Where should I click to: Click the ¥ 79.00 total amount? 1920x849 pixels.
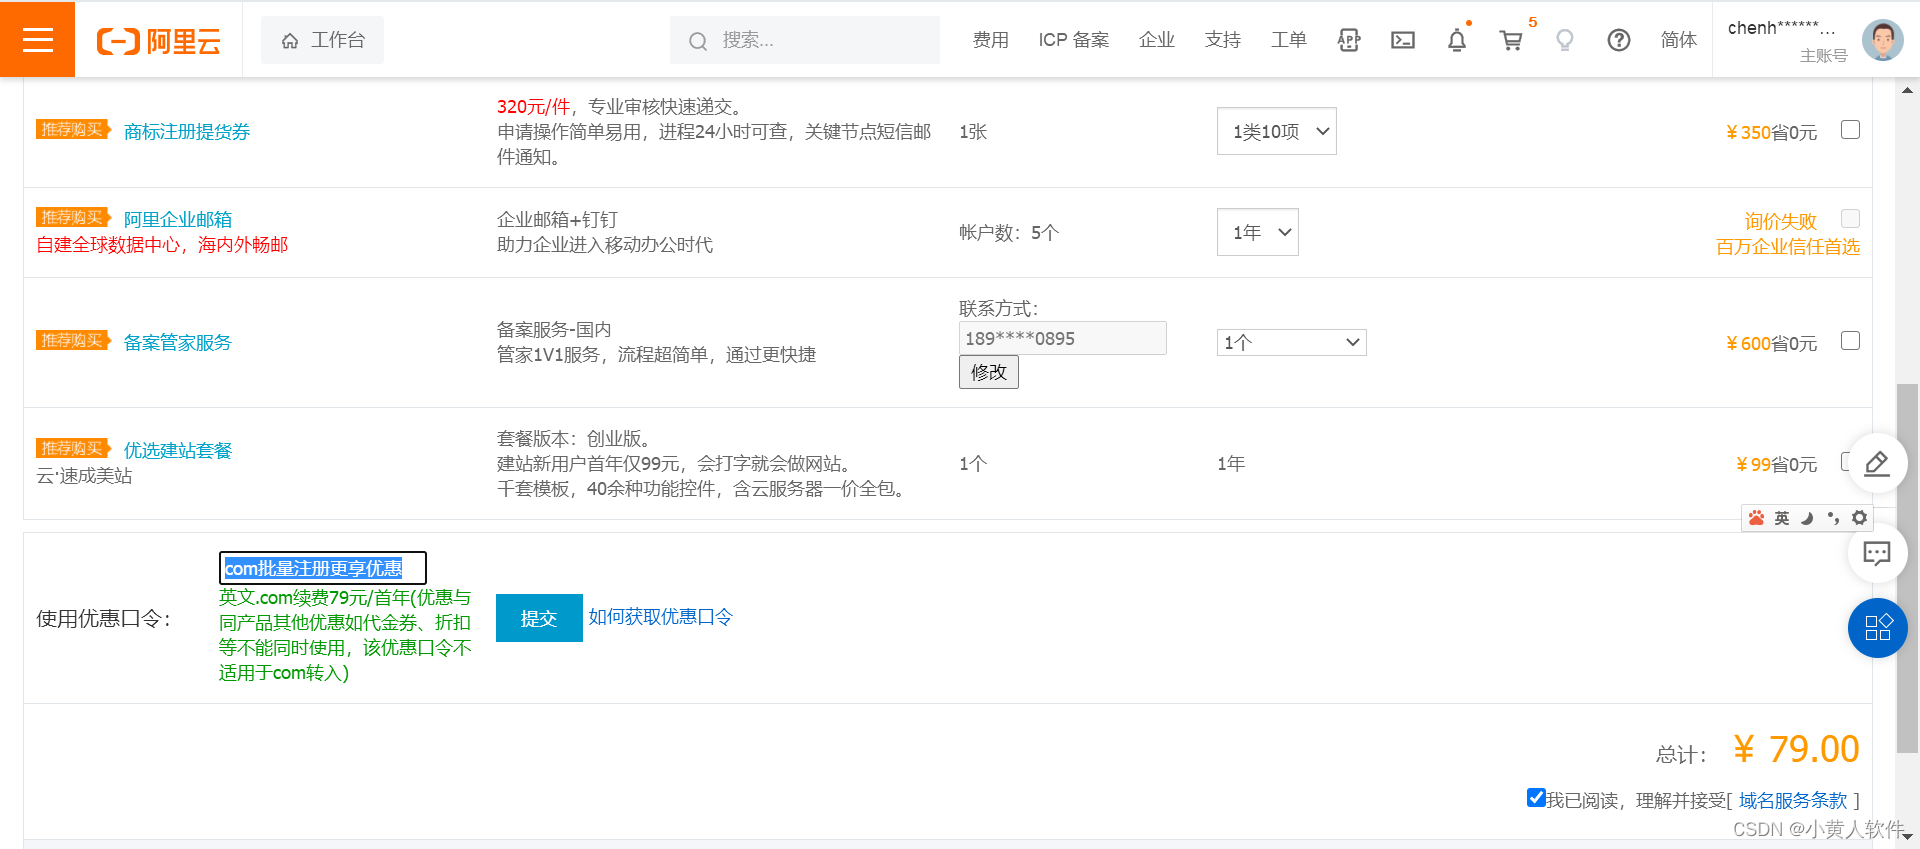click(1796, 749)
